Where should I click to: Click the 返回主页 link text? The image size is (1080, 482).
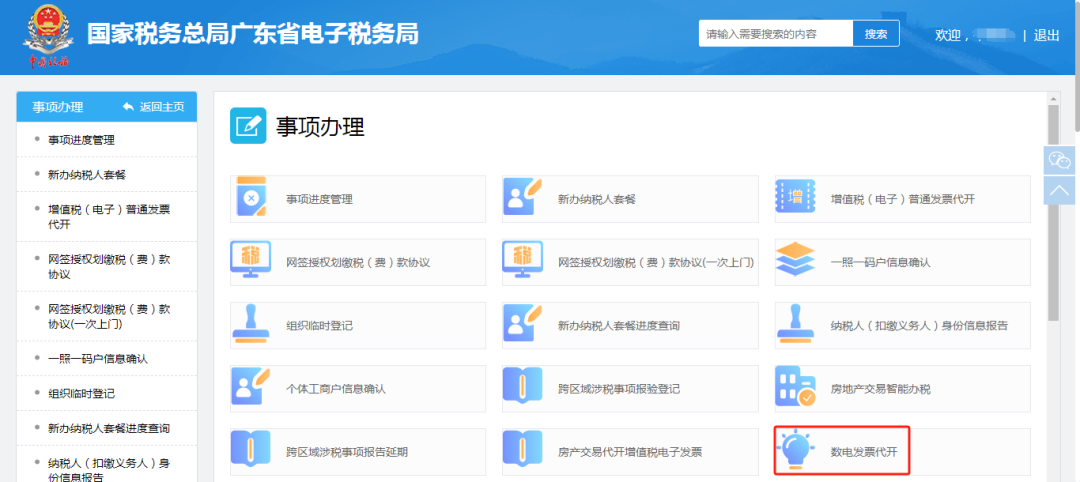(x=162, y=107)
